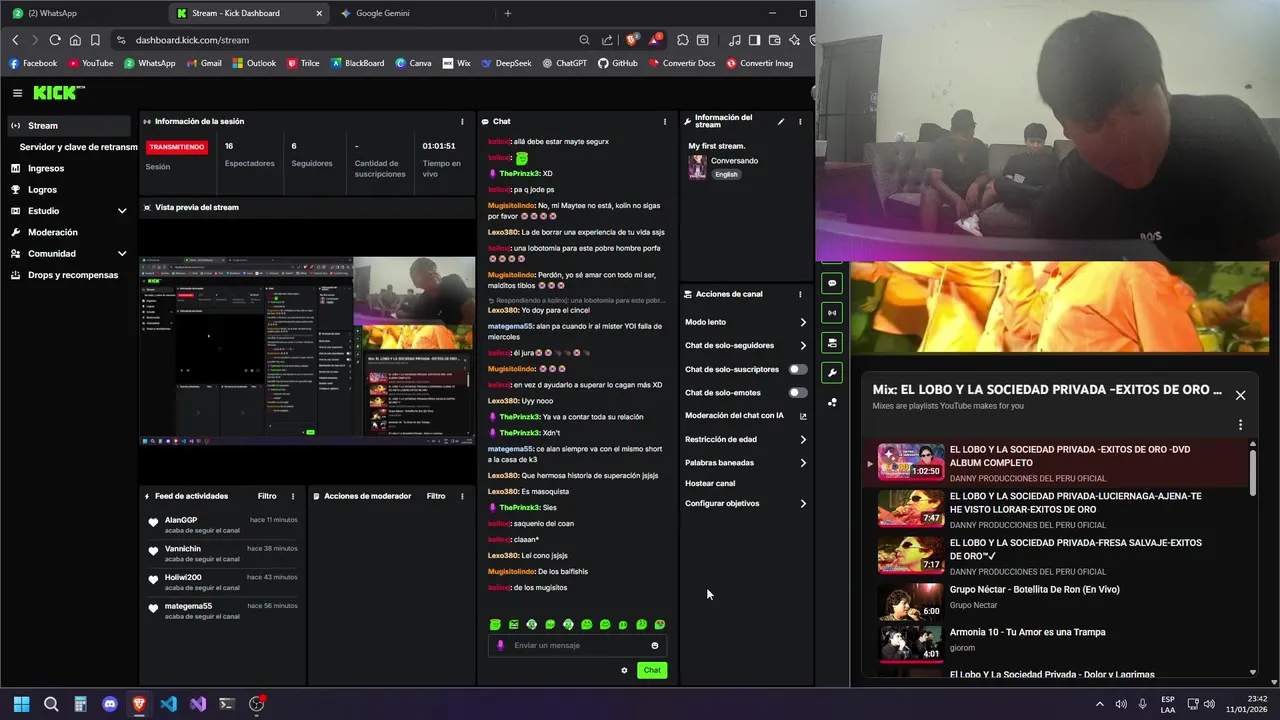
Task: Toggle Chat de solo-suscriptores switch
Action: coord(797,369)
